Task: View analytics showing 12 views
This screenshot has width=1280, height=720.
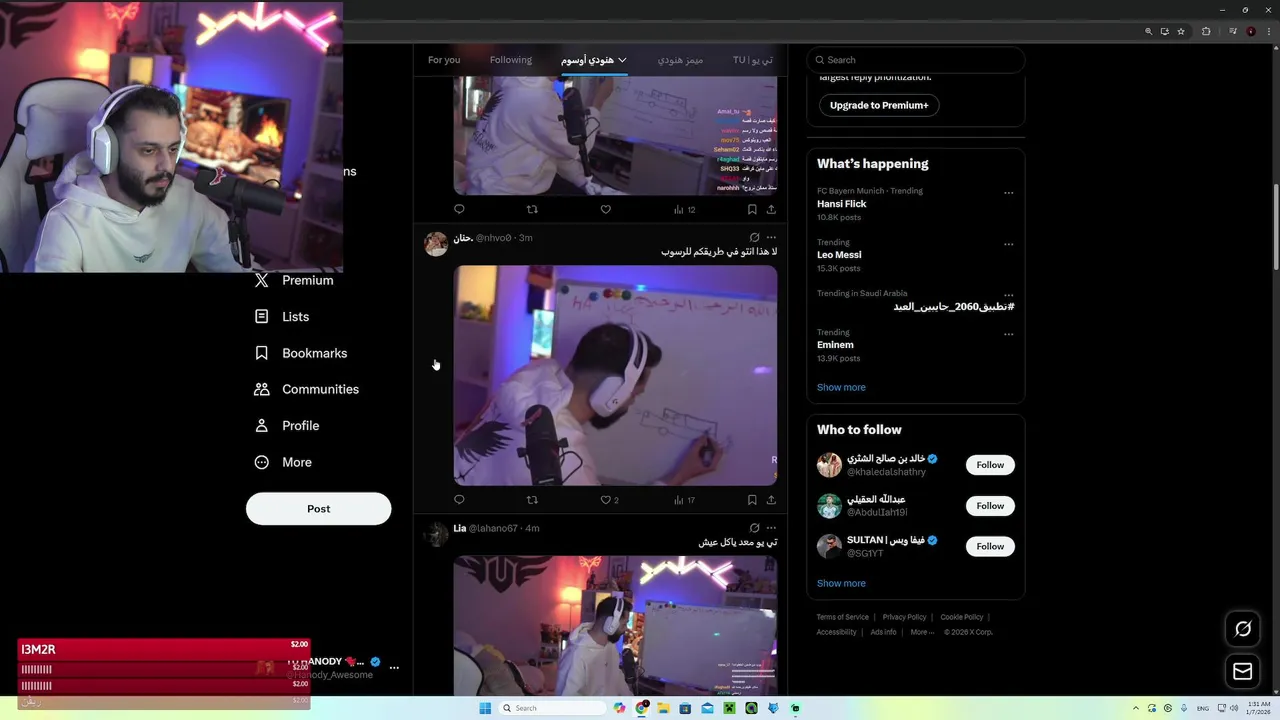Action: click(684, 210)
